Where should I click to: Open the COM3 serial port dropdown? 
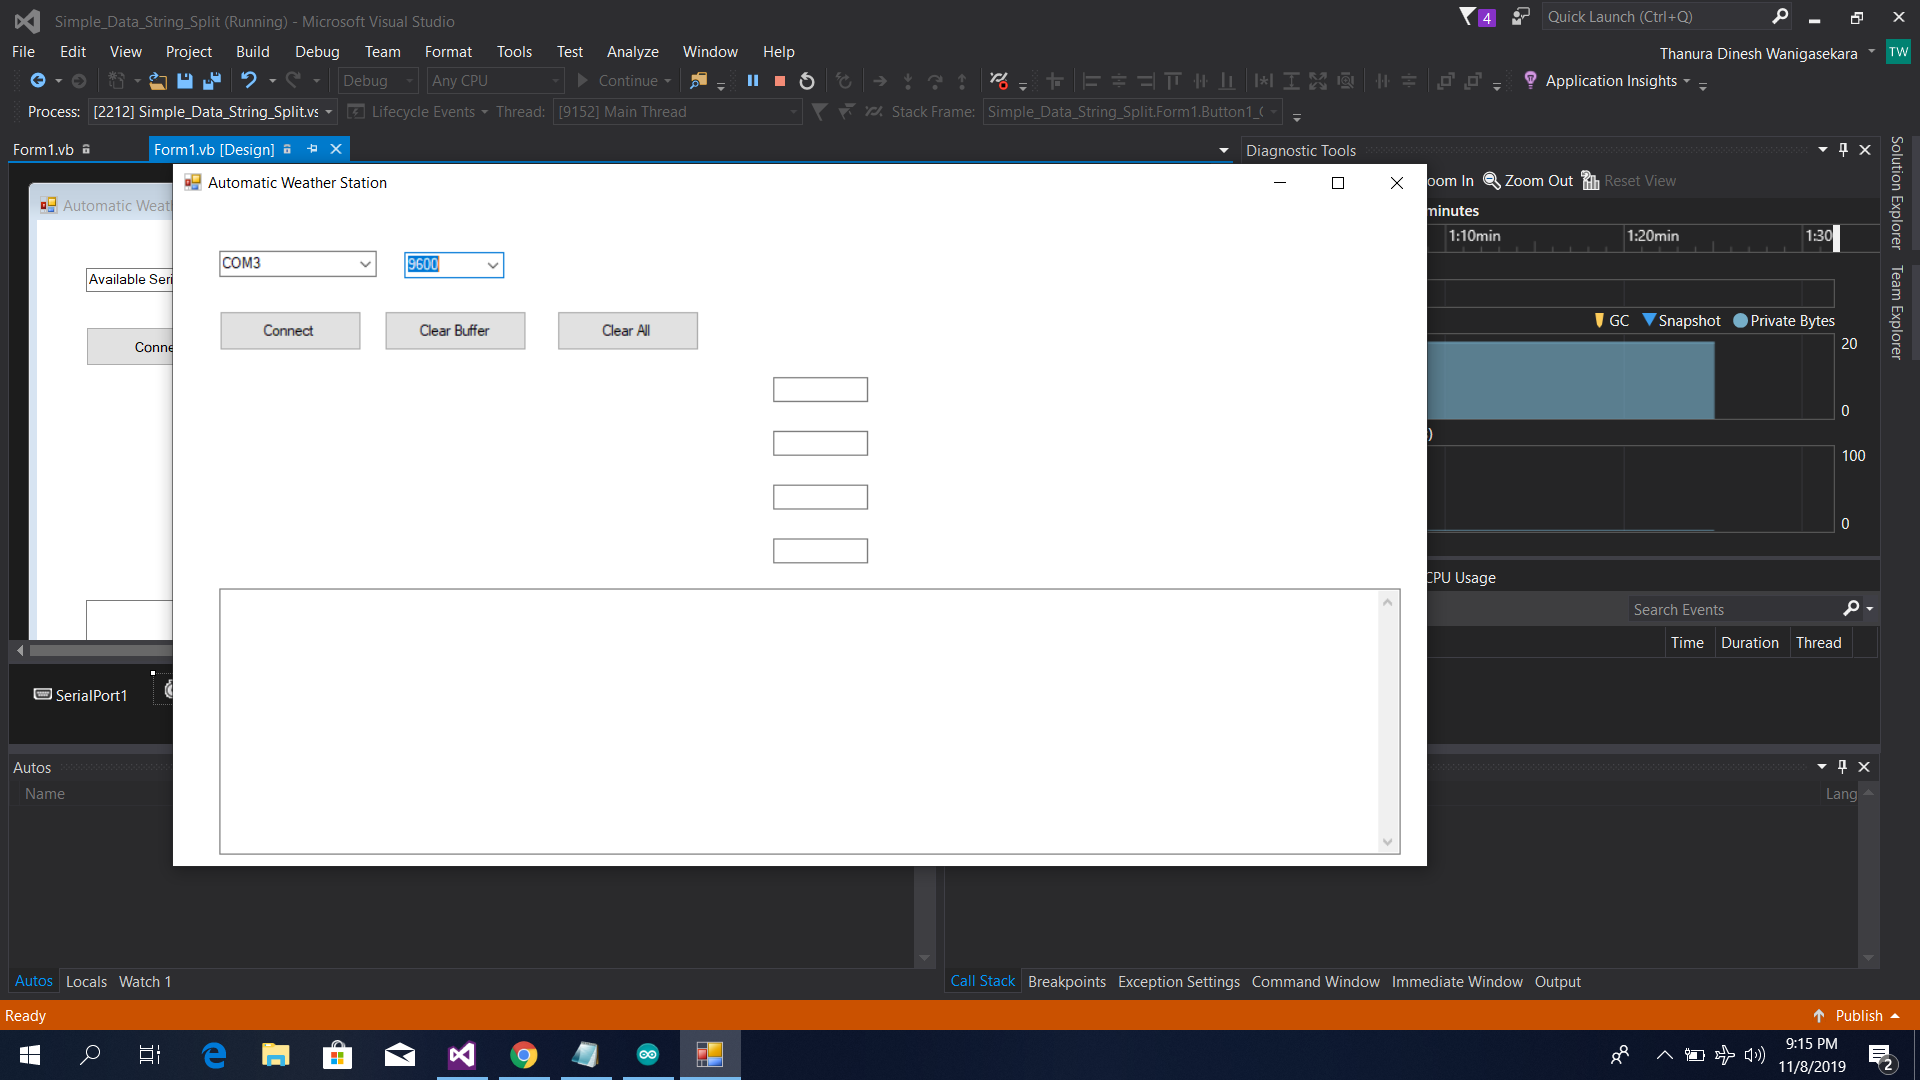pyautogui.click(x=365, y=263)
